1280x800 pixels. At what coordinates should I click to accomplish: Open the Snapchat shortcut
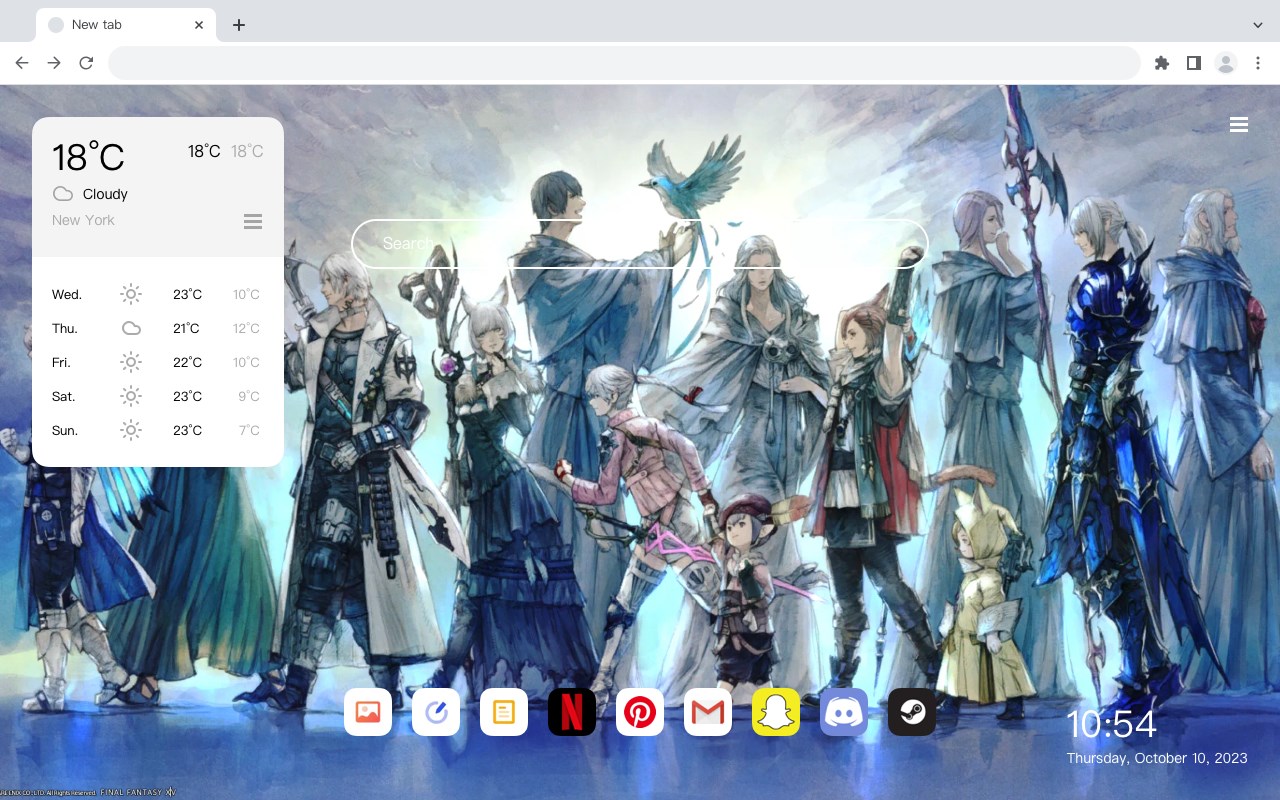776,712
